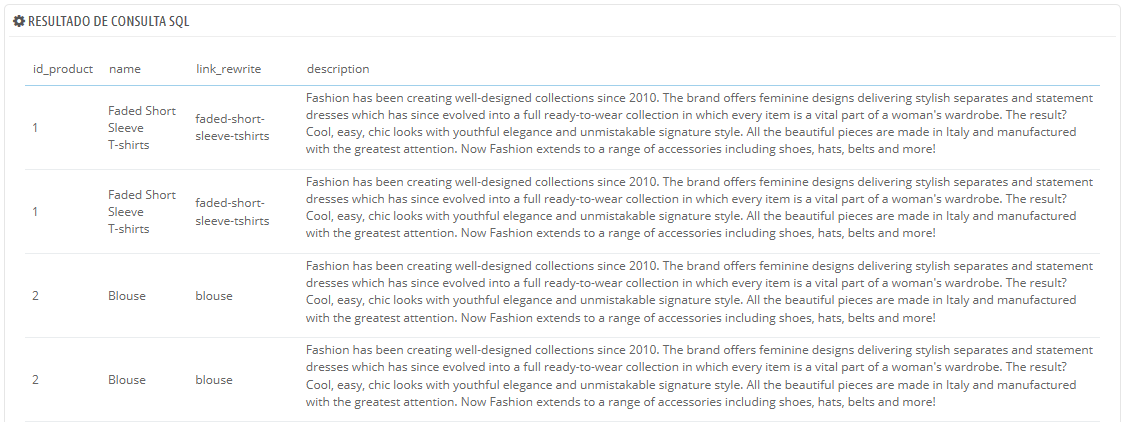
Task: Click first faded-short-sleeve-tshirts link_rewrite cell
Action: click(x=232, y=127)
